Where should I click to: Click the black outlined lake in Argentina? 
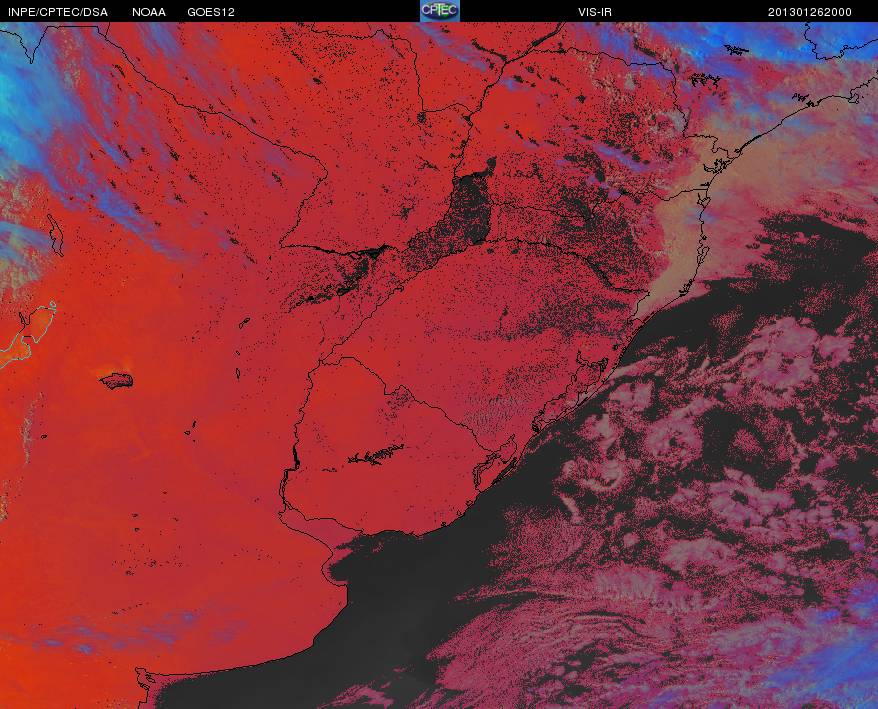coord(117,381)
